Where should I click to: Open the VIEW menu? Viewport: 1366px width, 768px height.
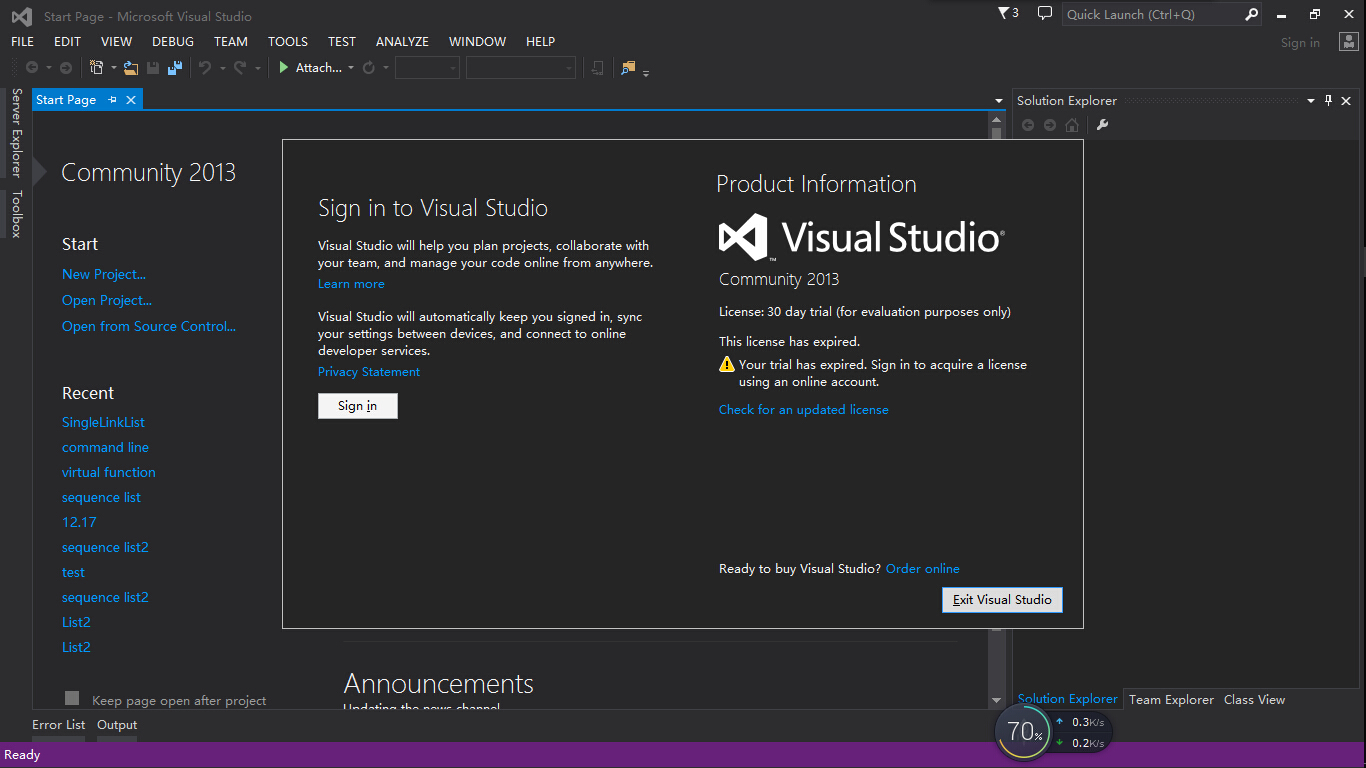tap(116, 42)
